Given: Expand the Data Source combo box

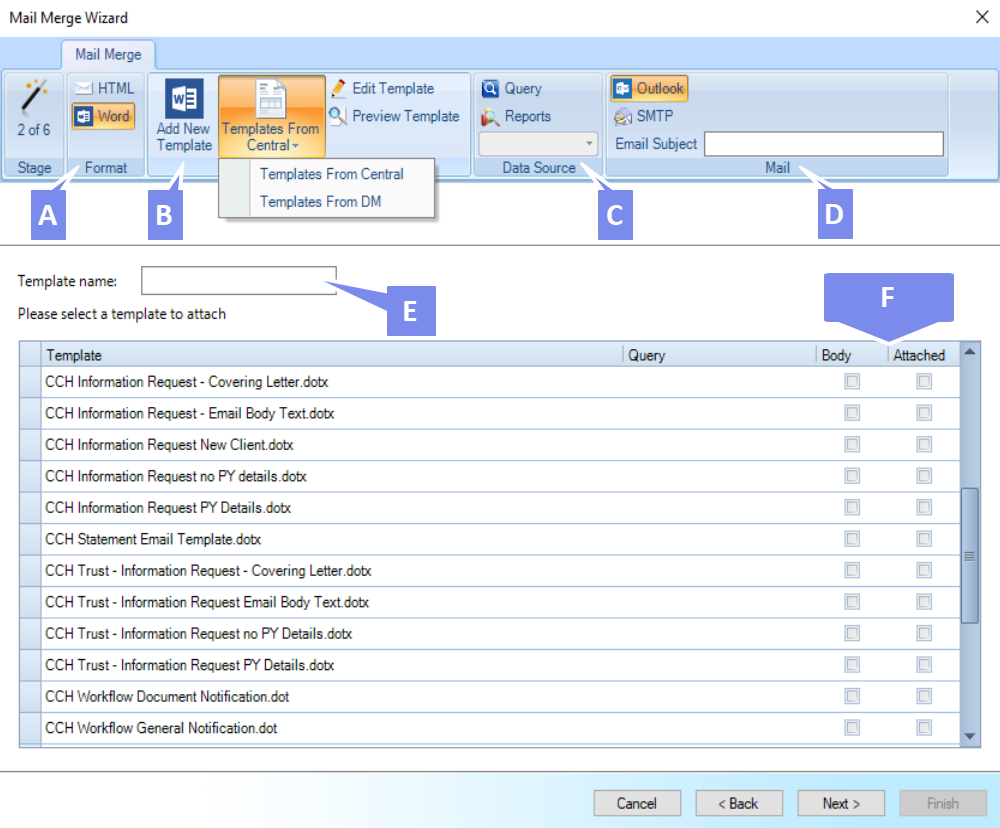Looking at the screenshot, I should 538,144.
